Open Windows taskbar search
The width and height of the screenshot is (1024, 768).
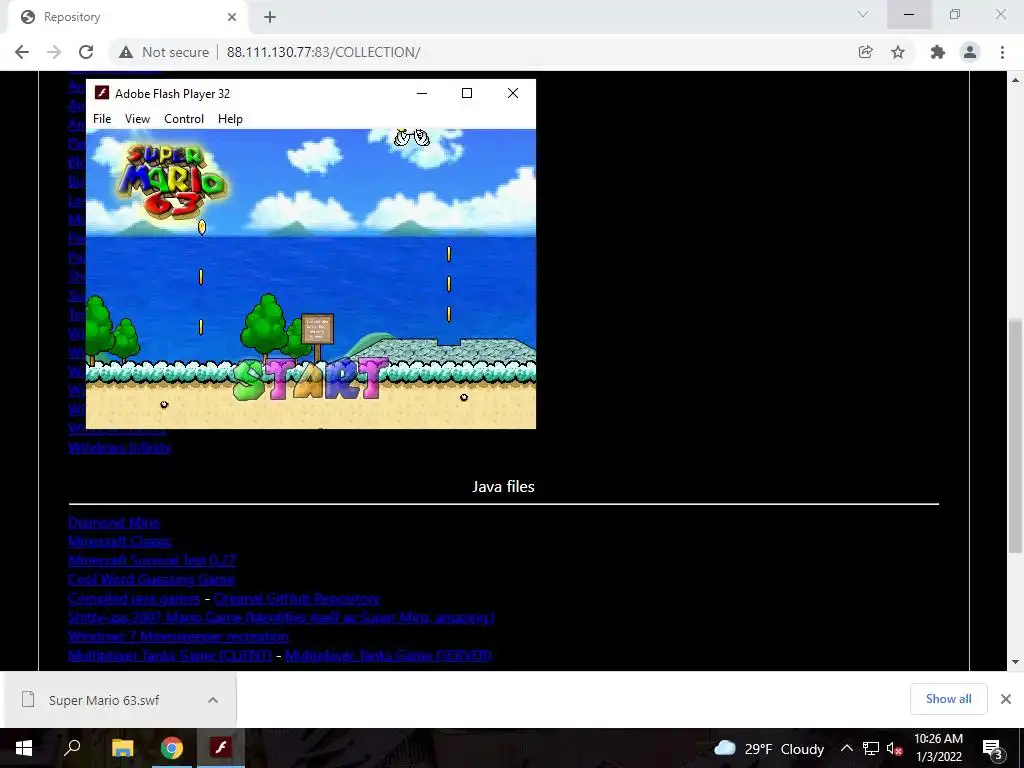coord(72,748)
